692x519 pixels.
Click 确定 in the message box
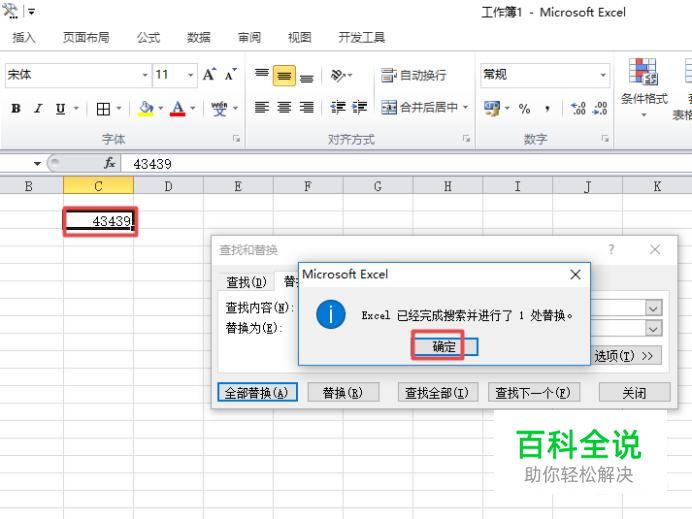444,346
